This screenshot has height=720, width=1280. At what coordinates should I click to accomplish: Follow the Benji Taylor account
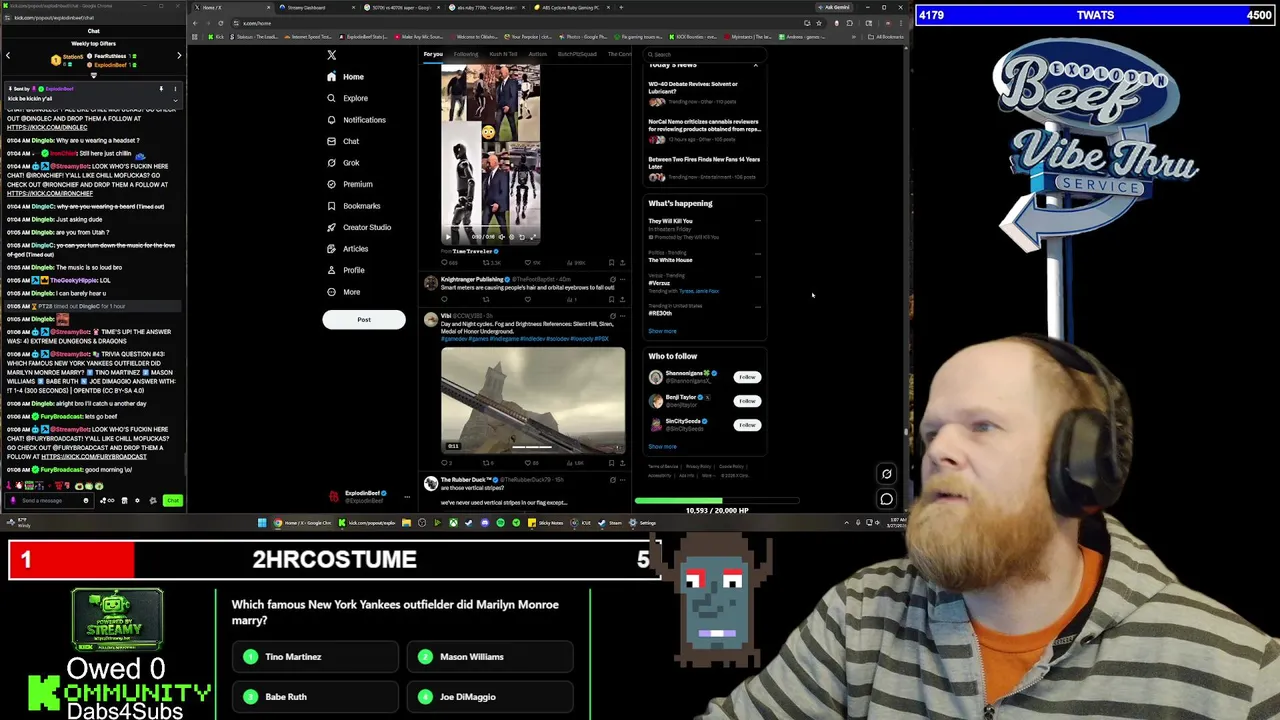(x=747, y=401)
